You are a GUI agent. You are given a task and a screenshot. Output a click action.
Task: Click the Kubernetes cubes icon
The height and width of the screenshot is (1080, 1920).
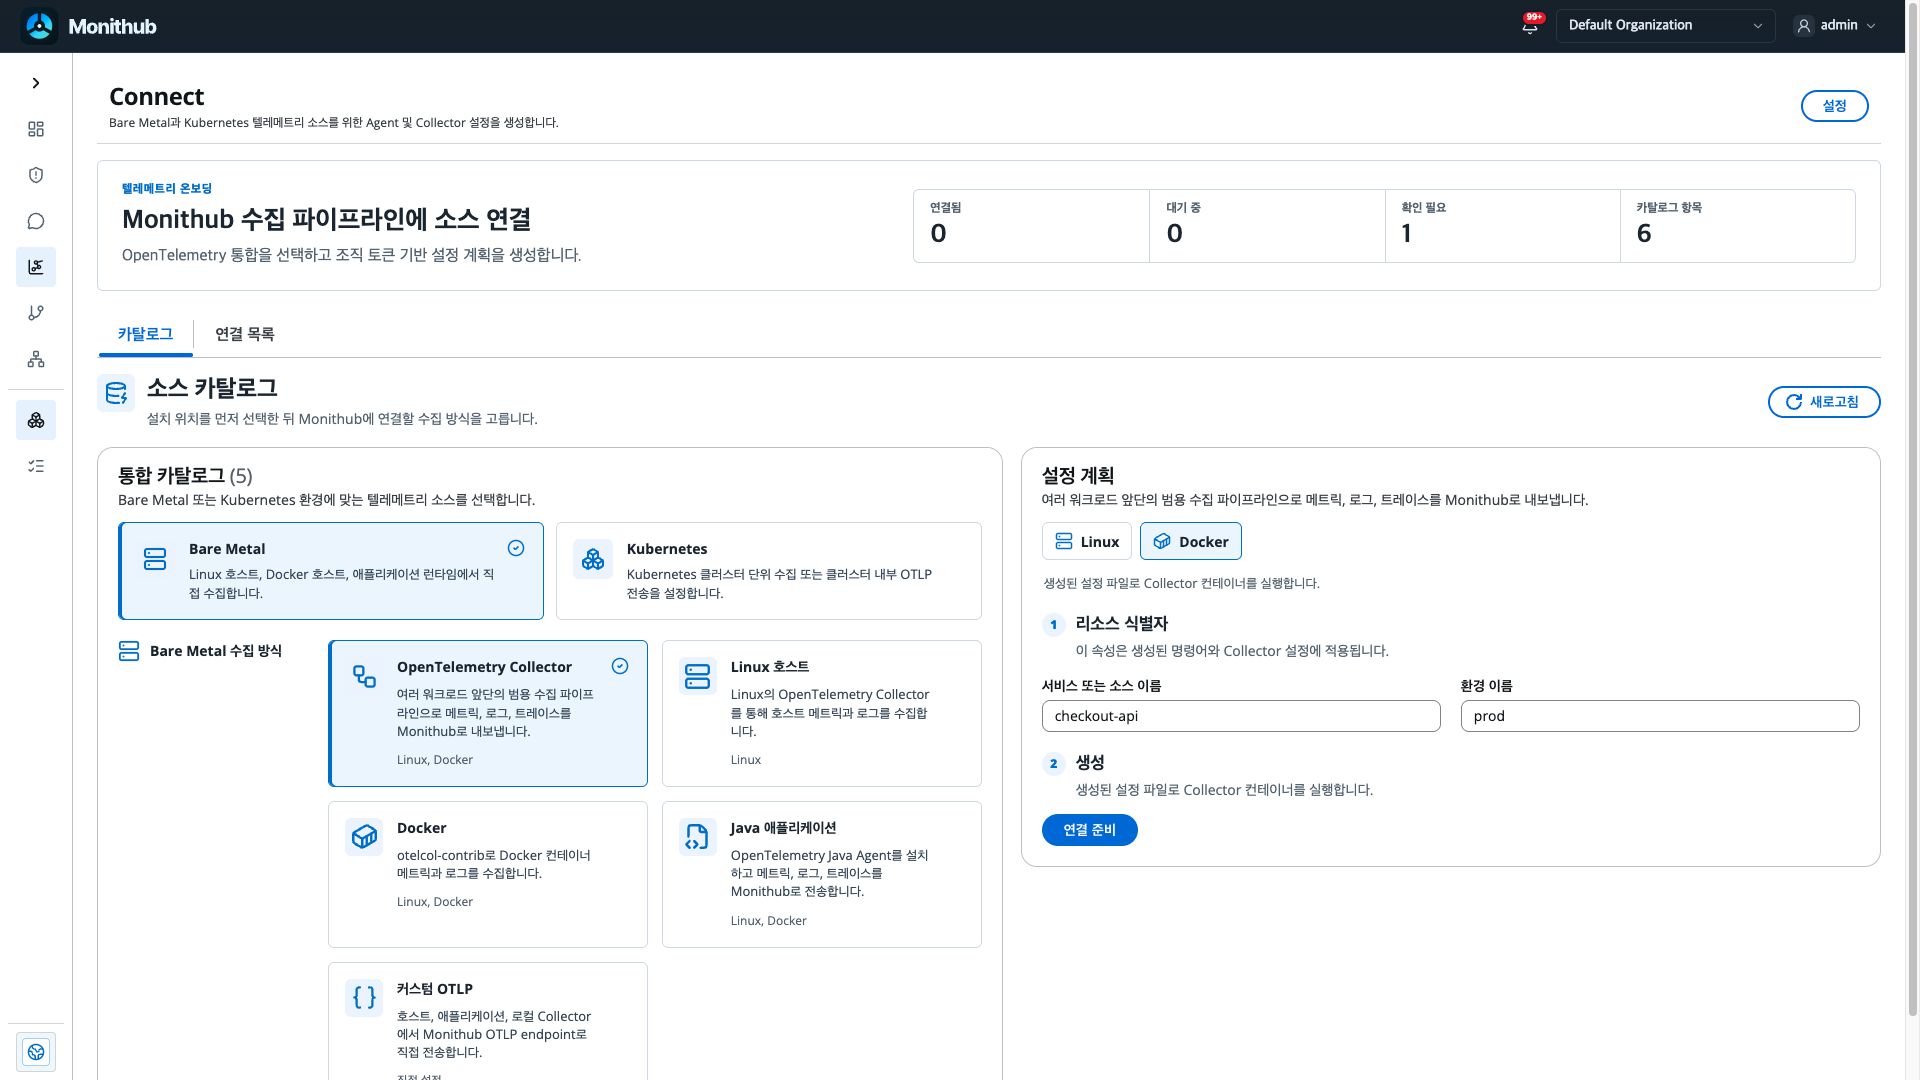593,559
